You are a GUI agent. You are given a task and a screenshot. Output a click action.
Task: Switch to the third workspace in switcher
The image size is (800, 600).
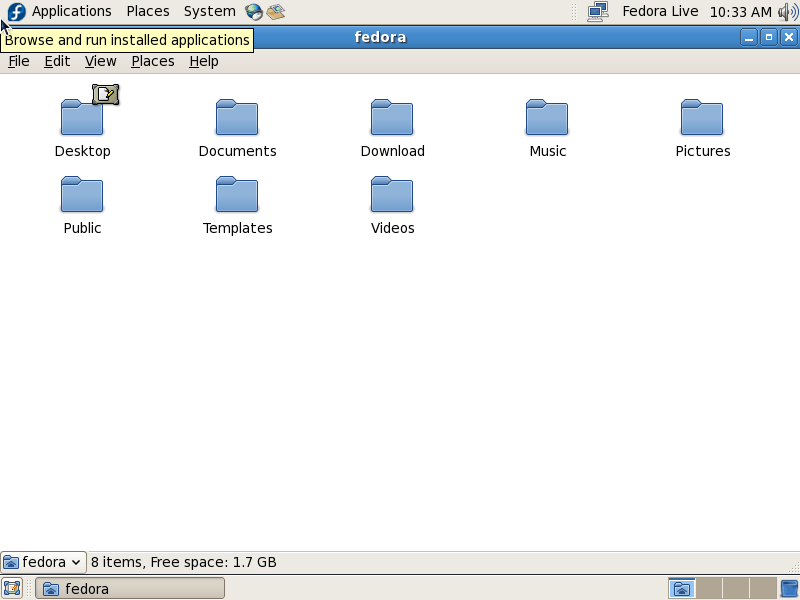click(735, 589)
